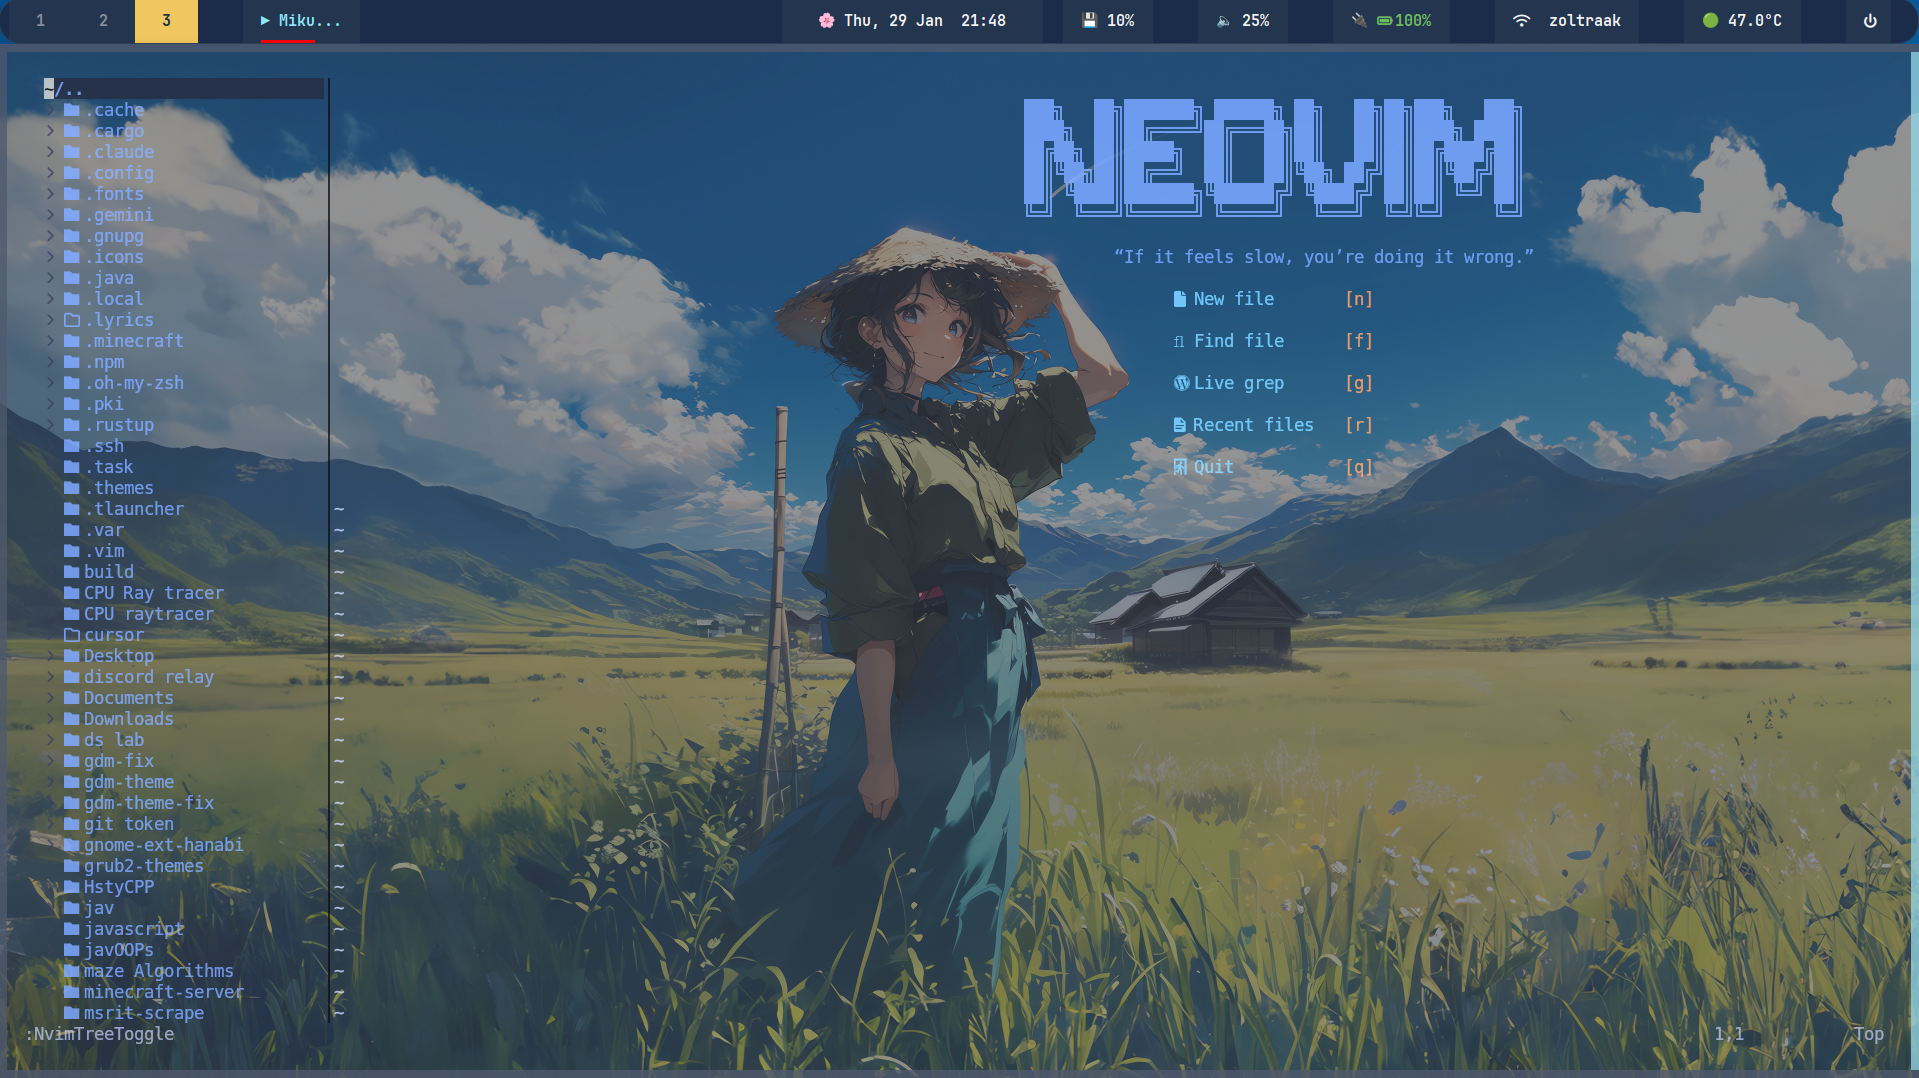1919x1078 pixels.
Task: Click the folder icon next to .ssh
Action: click(x=72, y=446)
